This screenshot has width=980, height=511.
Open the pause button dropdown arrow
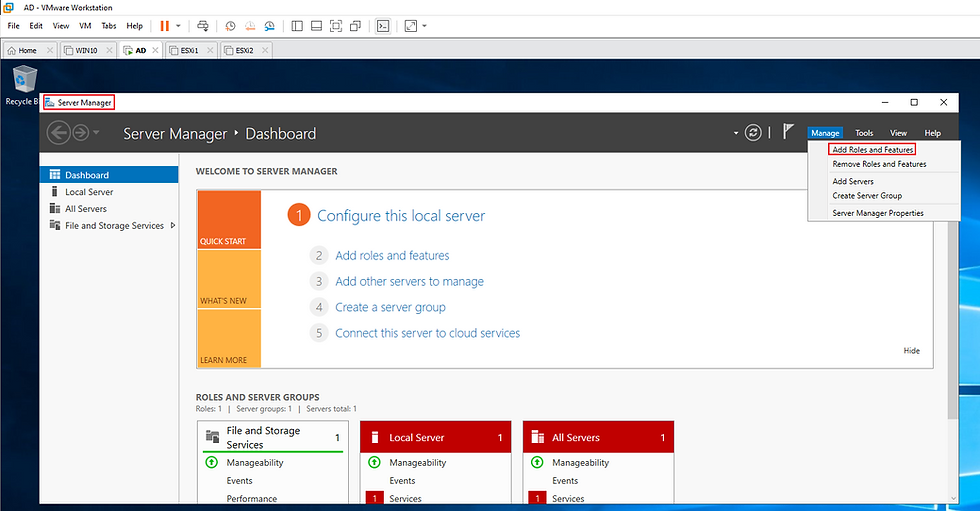click(x=178, y=26)
